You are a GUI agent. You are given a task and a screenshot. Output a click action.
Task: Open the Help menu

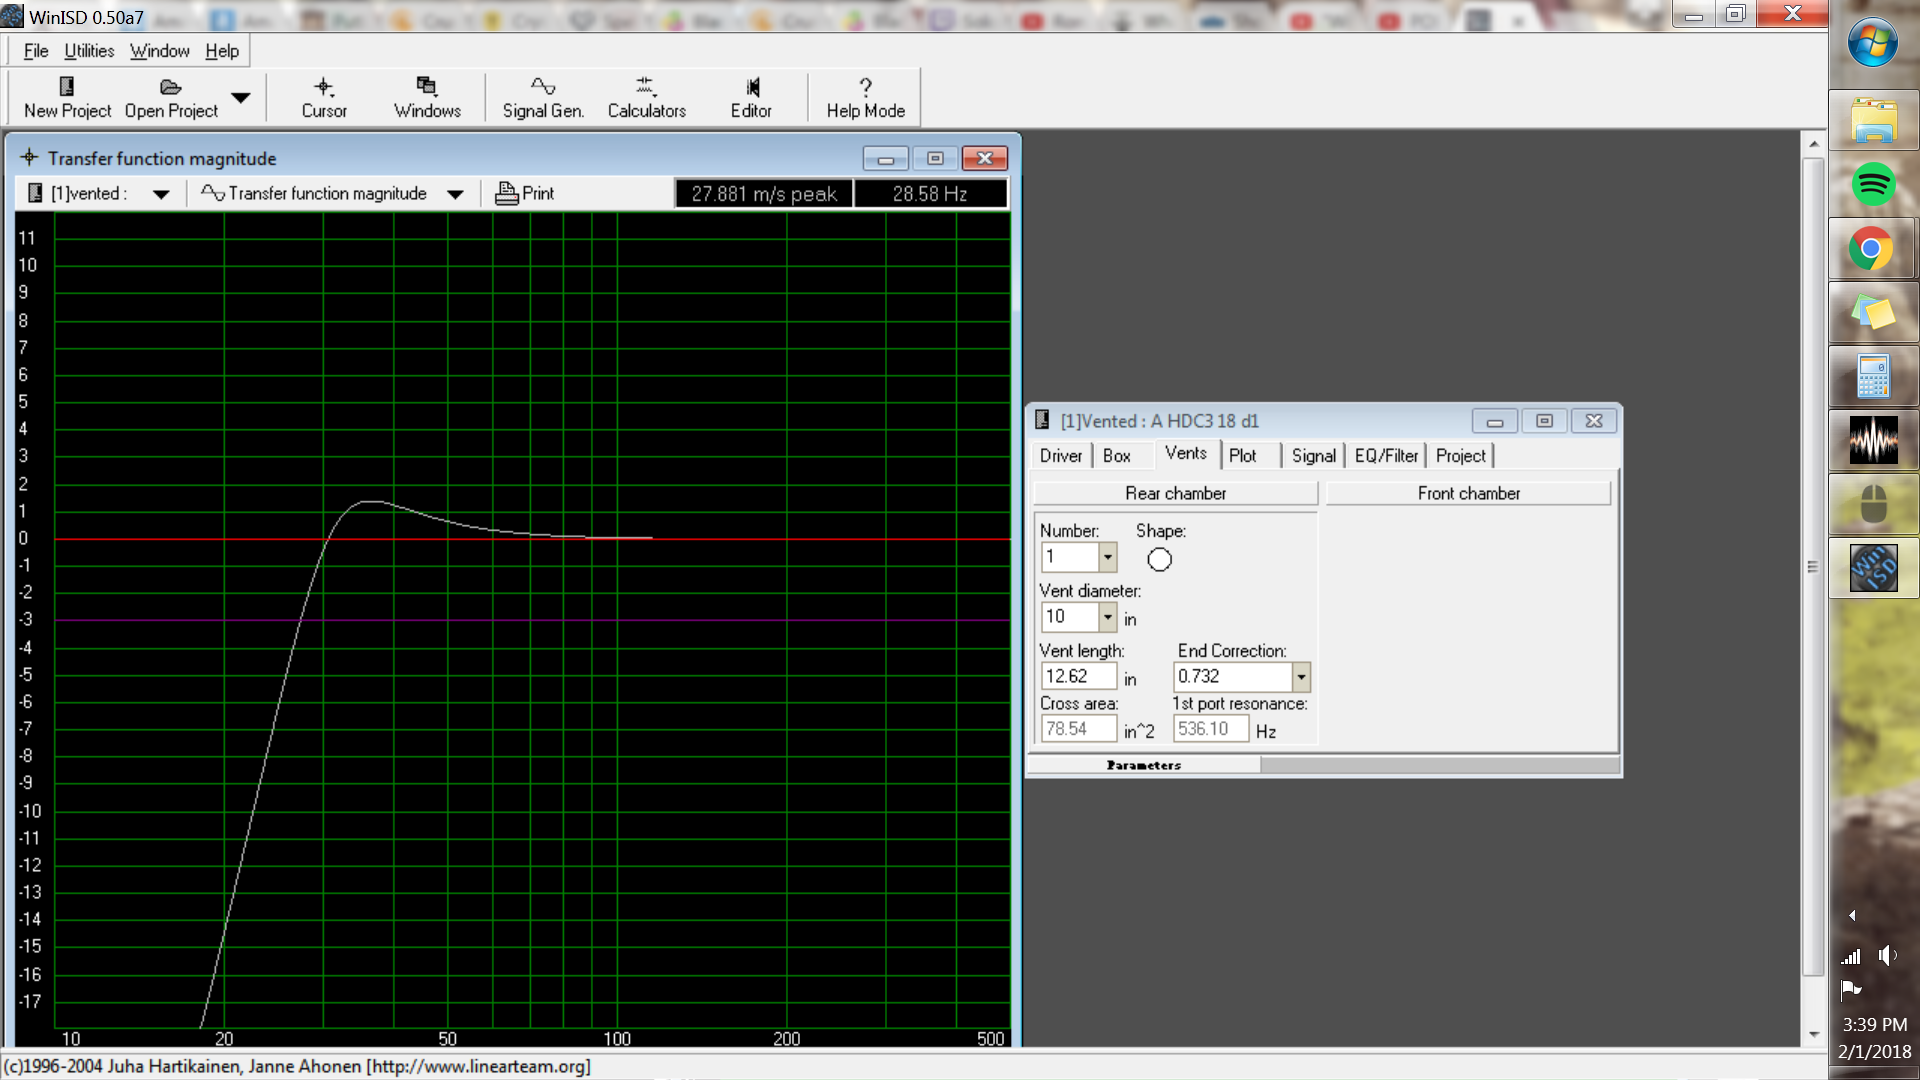click(x=222, y=51)
